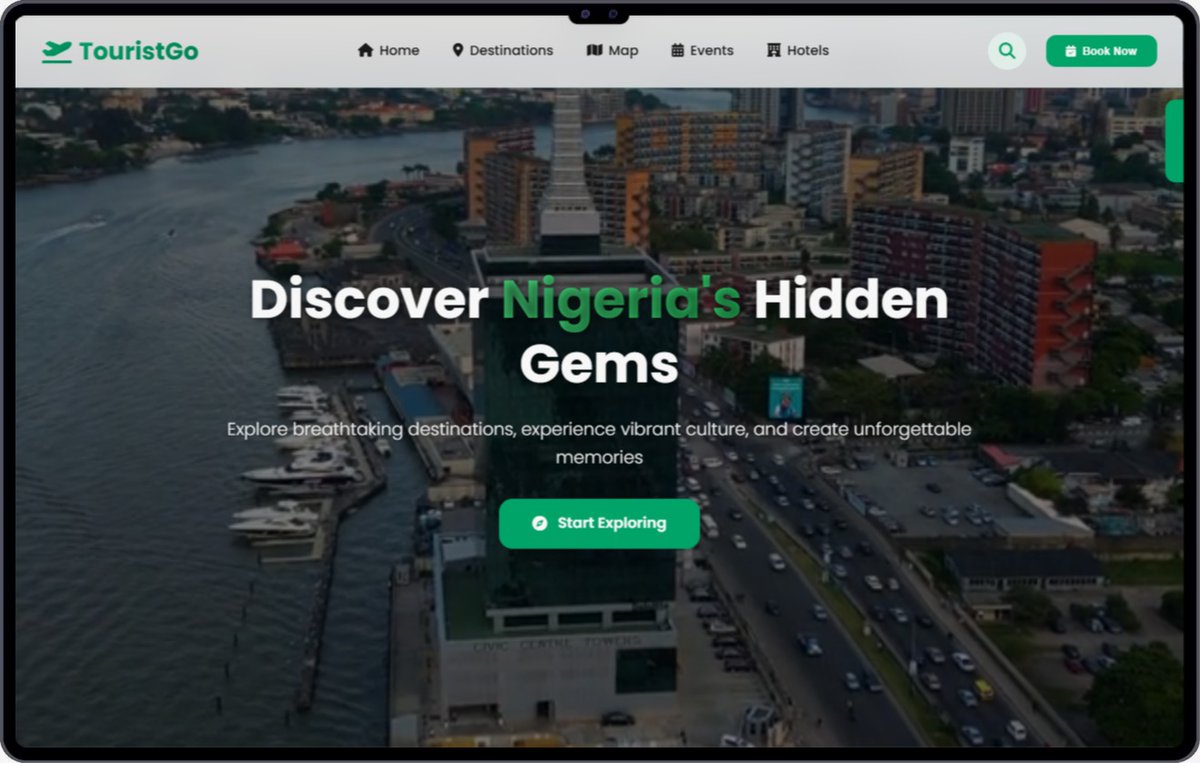
Task: Click the calendar icon next to Events
Action: click(679, 50)
